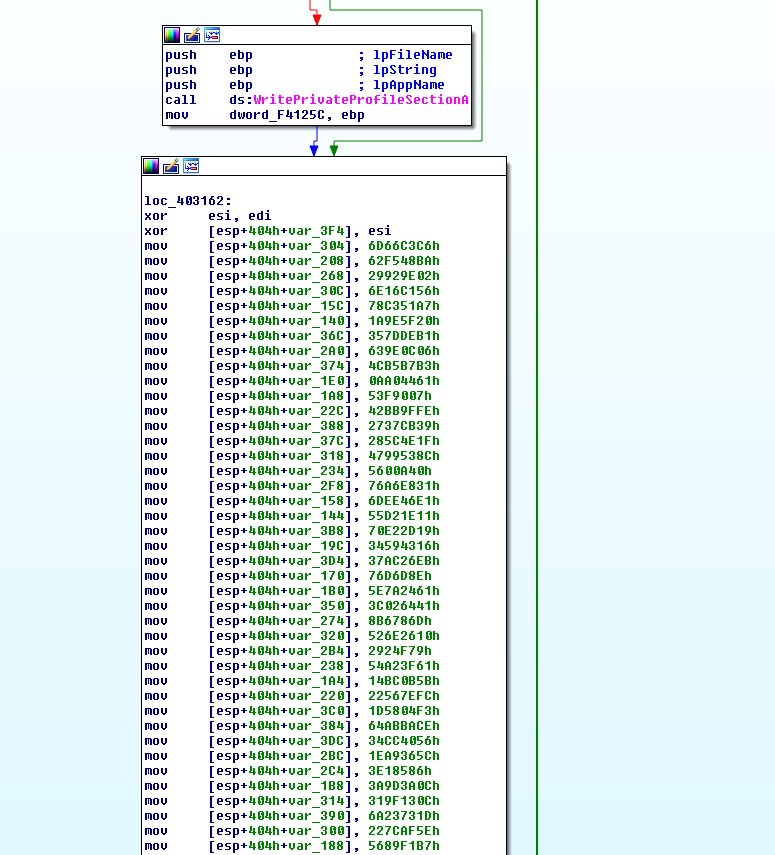The height and width of the screenshot is (855, 775).
Task: Click the 'xor esi, edi' instruction
Action: coord(207,216)
